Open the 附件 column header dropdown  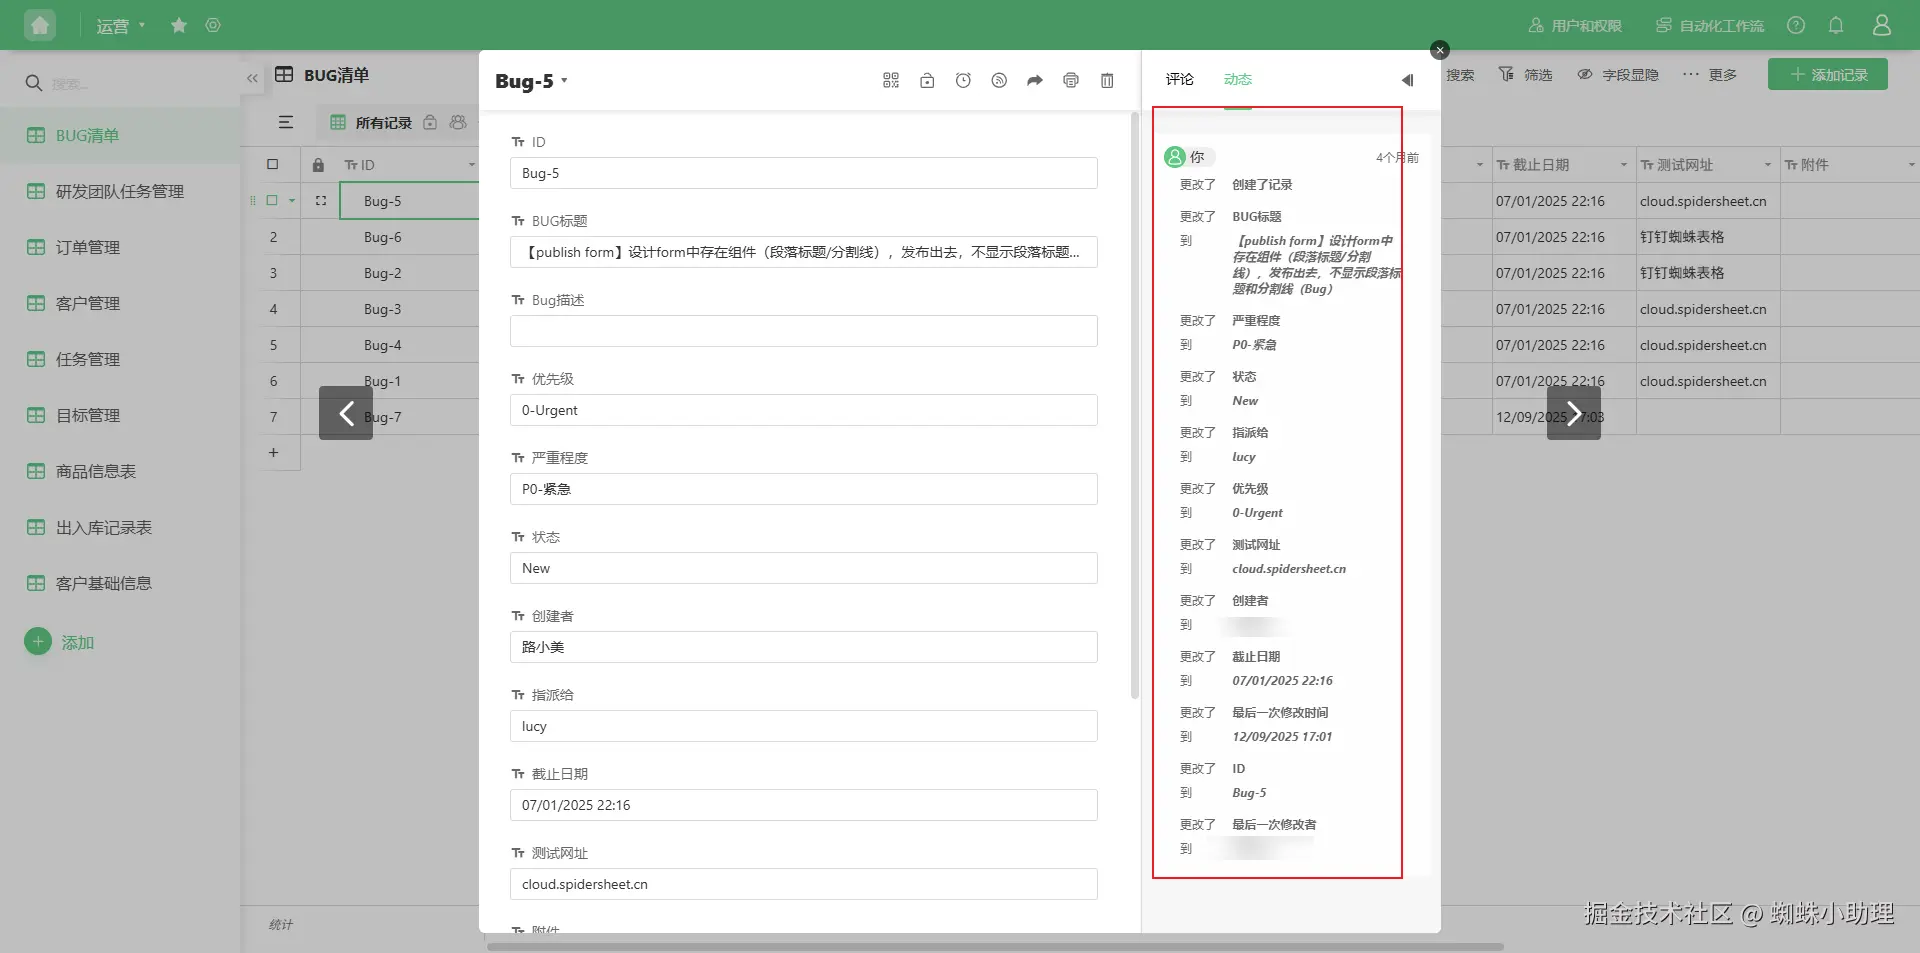tap(1912, 165)
